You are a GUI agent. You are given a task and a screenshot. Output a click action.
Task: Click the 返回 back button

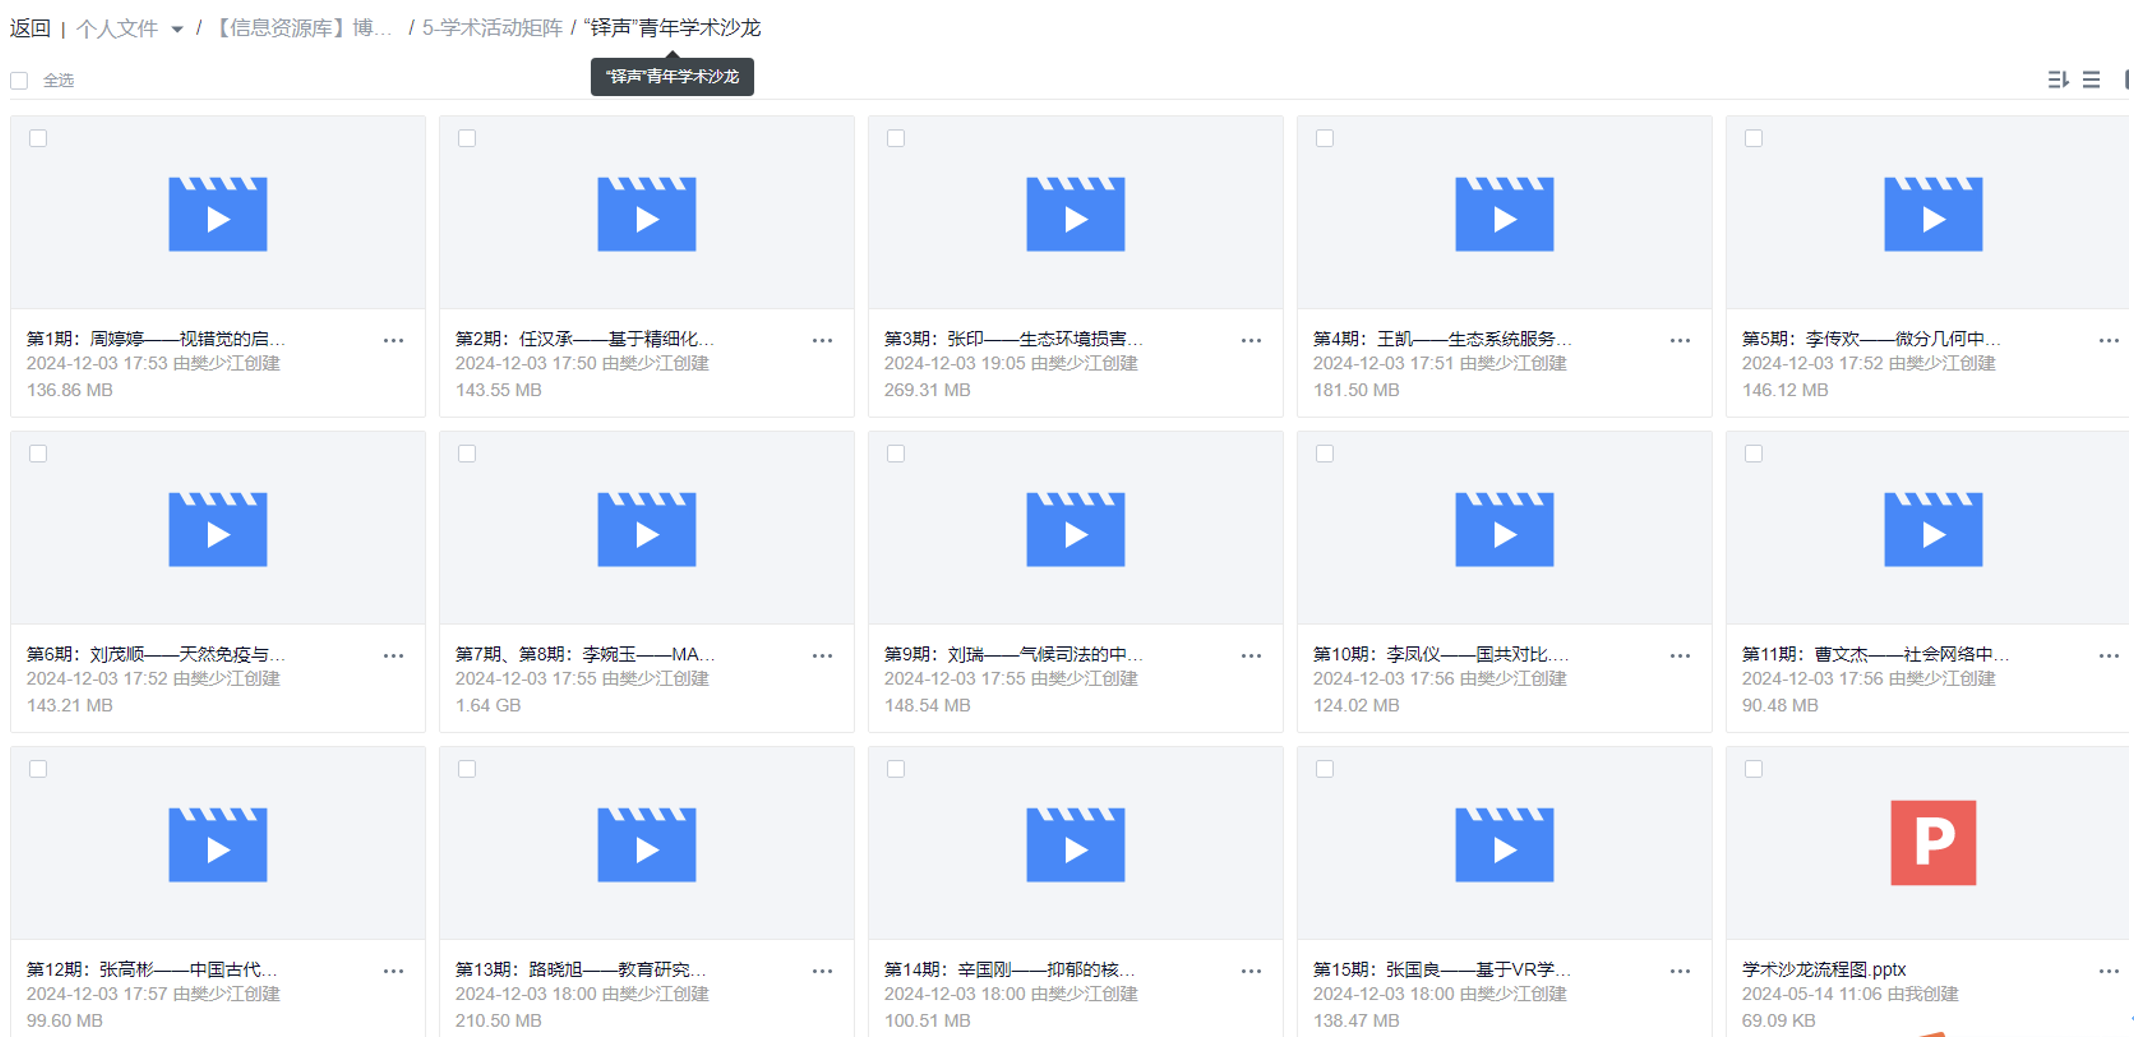tap(30, 28)
